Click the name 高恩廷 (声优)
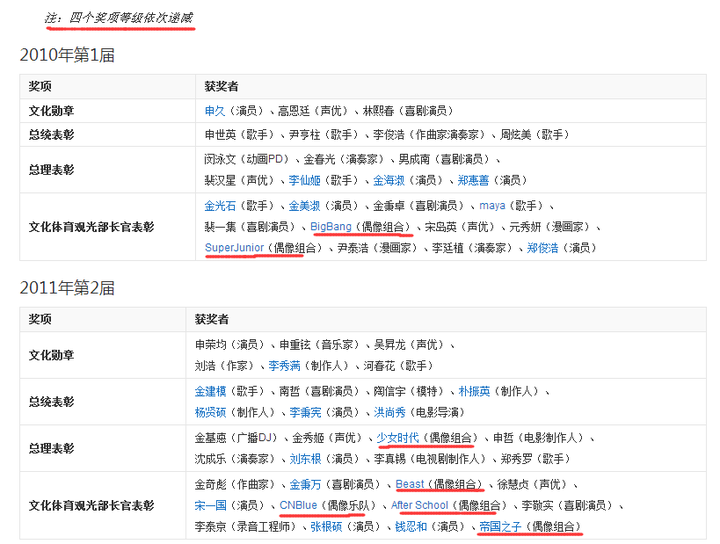The width and height of the screenshot is (720, 544). point(315,111)
